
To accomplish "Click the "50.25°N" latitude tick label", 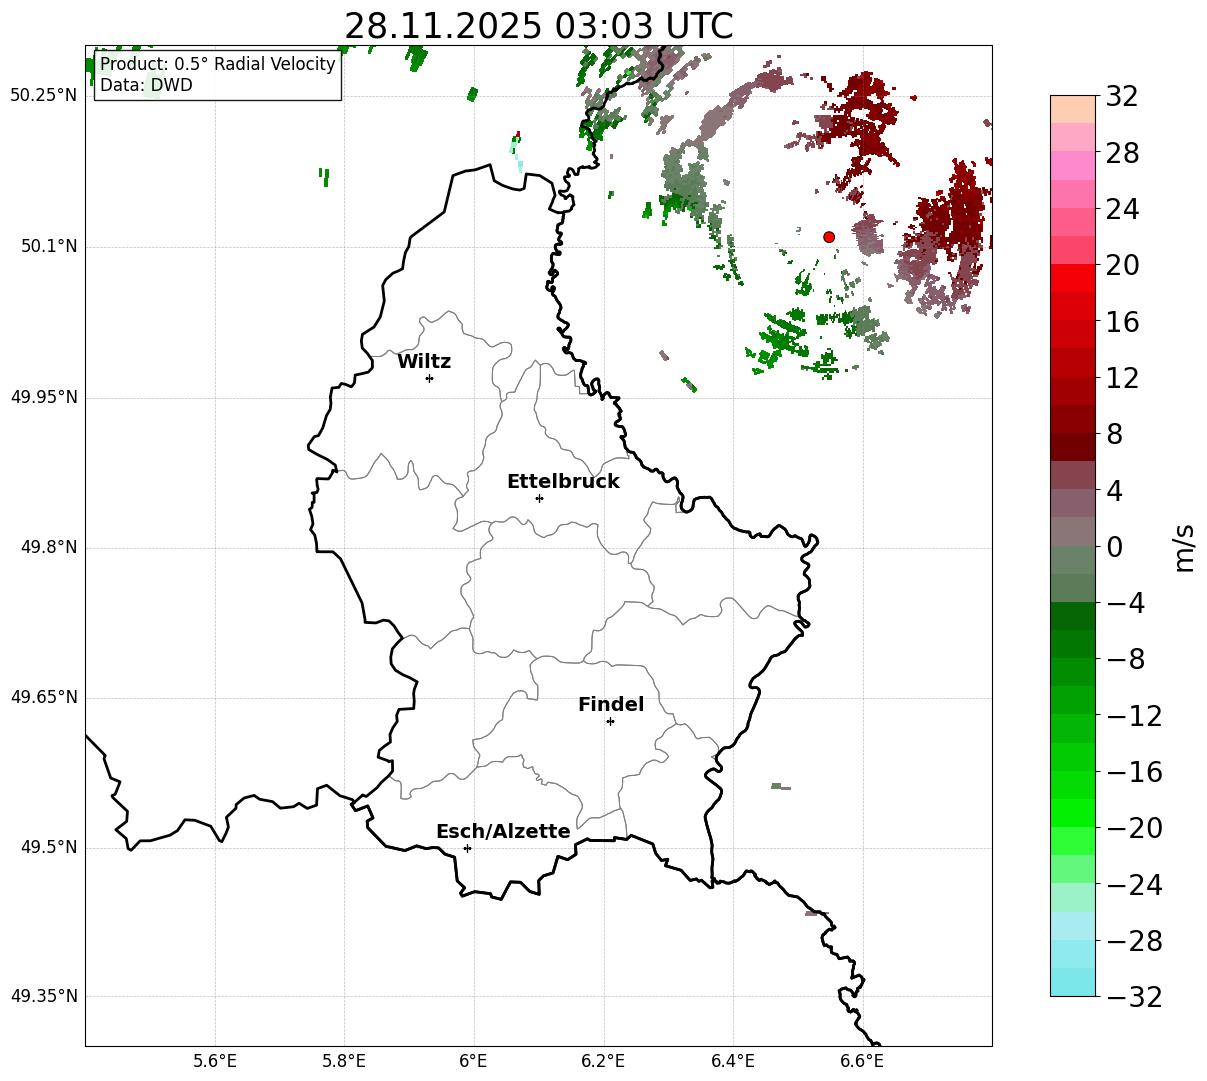I will click(43, 95).
